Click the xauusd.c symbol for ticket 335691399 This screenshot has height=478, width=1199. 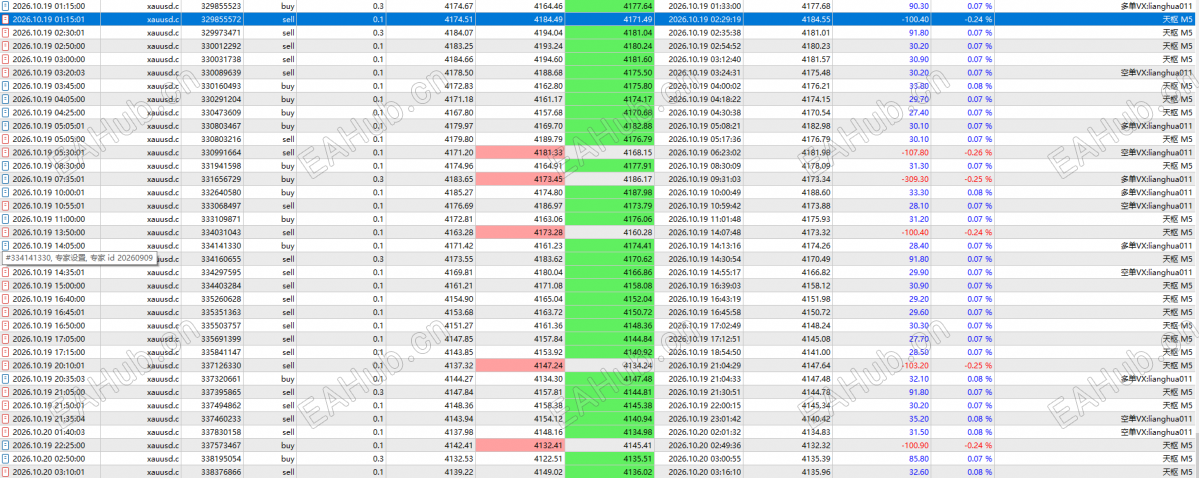pyautogui.click(x=162, y=338)
